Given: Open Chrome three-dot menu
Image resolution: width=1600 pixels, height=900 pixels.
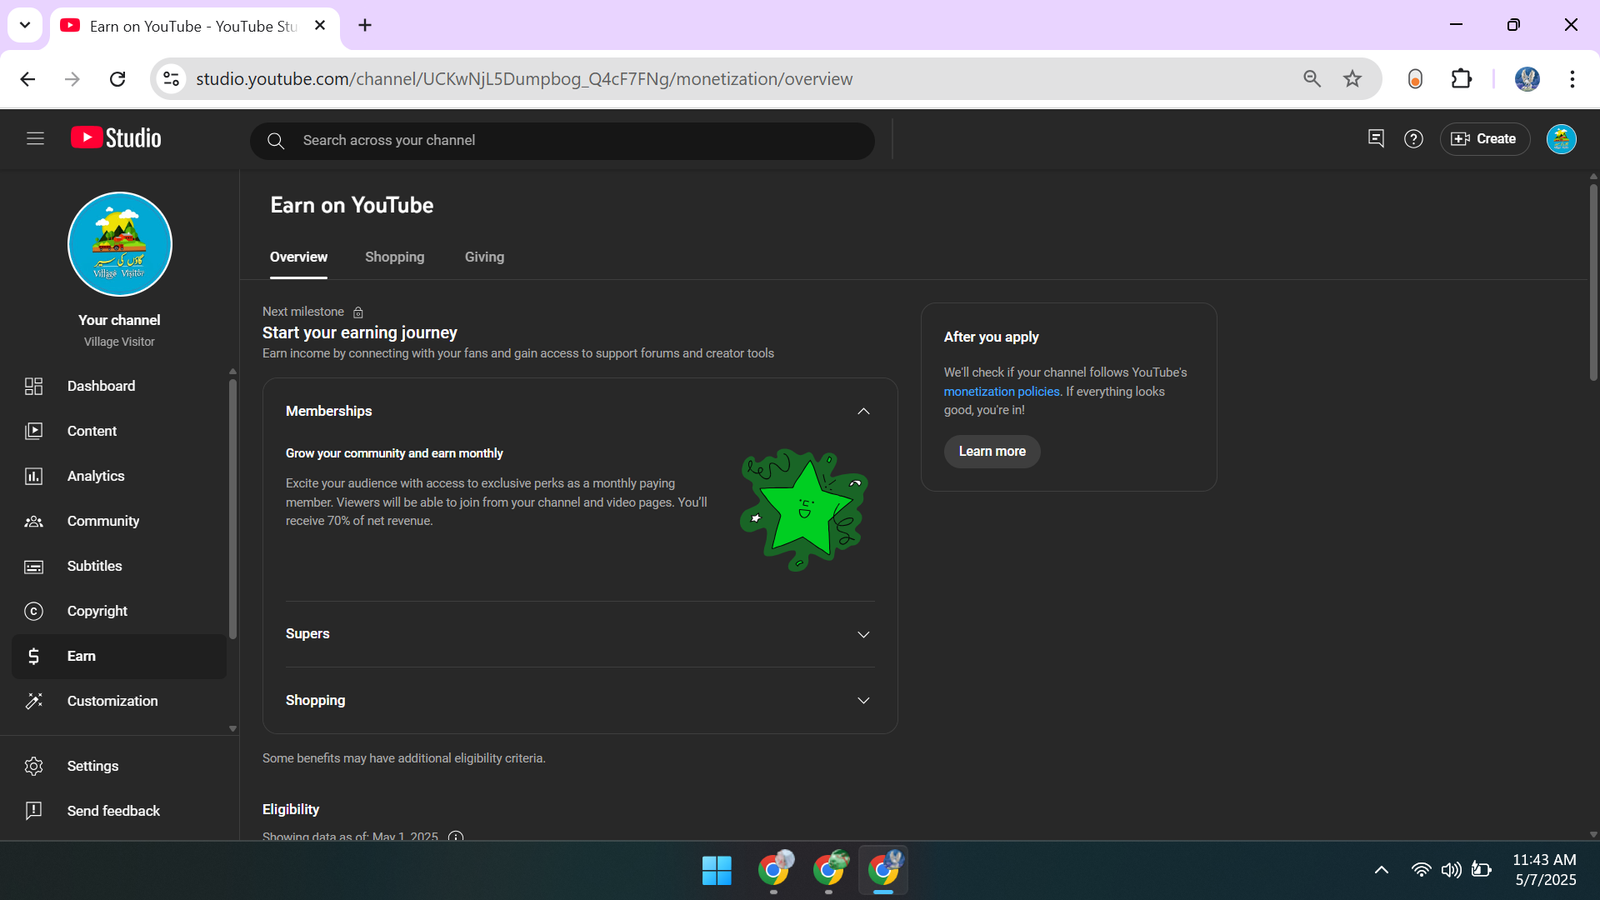Looking at the screenshot, I should (x=1572, y=79).
